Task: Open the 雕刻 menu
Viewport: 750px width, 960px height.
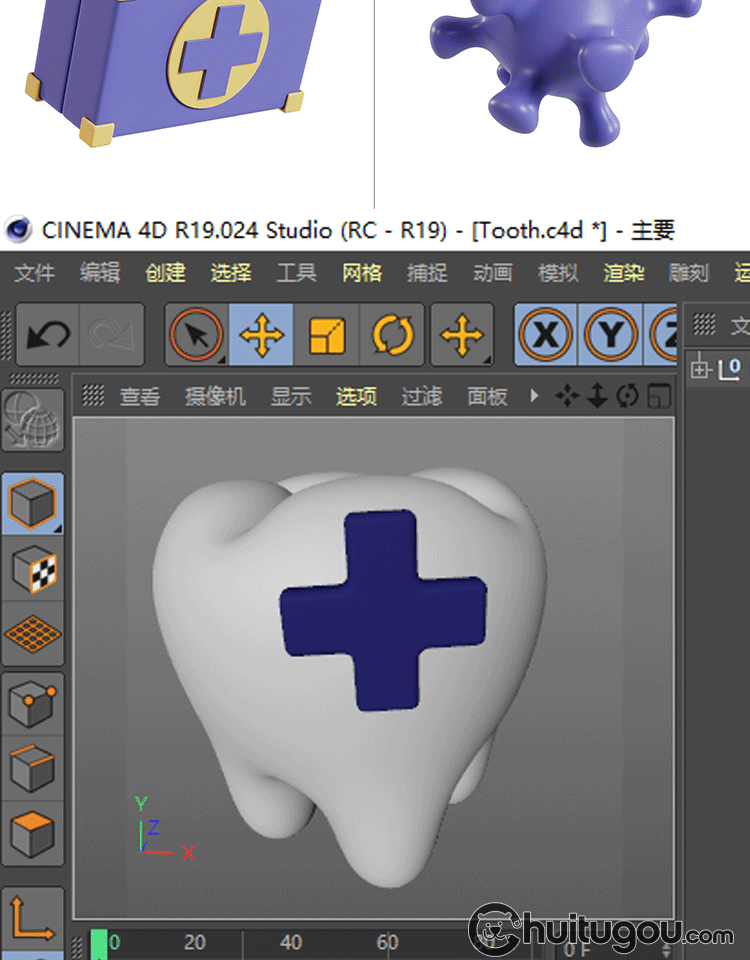Action: coord(689,272)
